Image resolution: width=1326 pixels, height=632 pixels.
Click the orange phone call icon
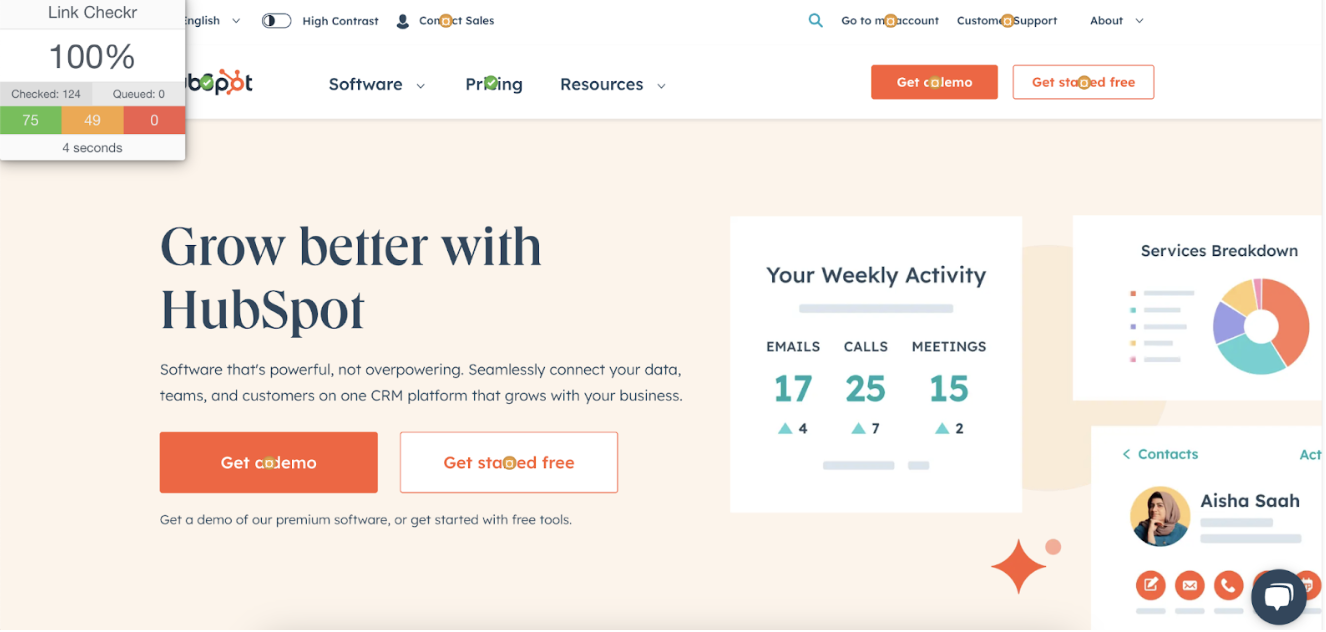point(1228,585)
